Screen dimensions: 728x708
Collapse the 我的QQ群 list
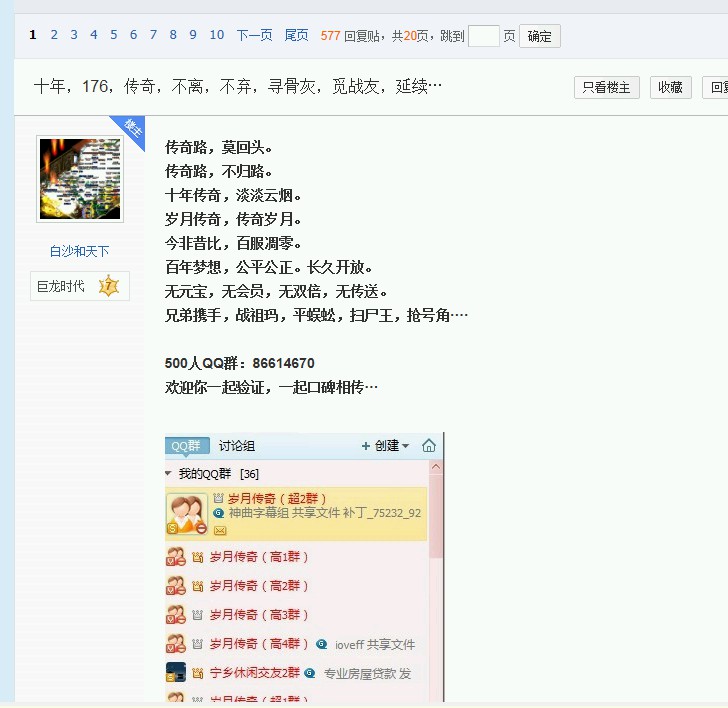click(169, 474)
